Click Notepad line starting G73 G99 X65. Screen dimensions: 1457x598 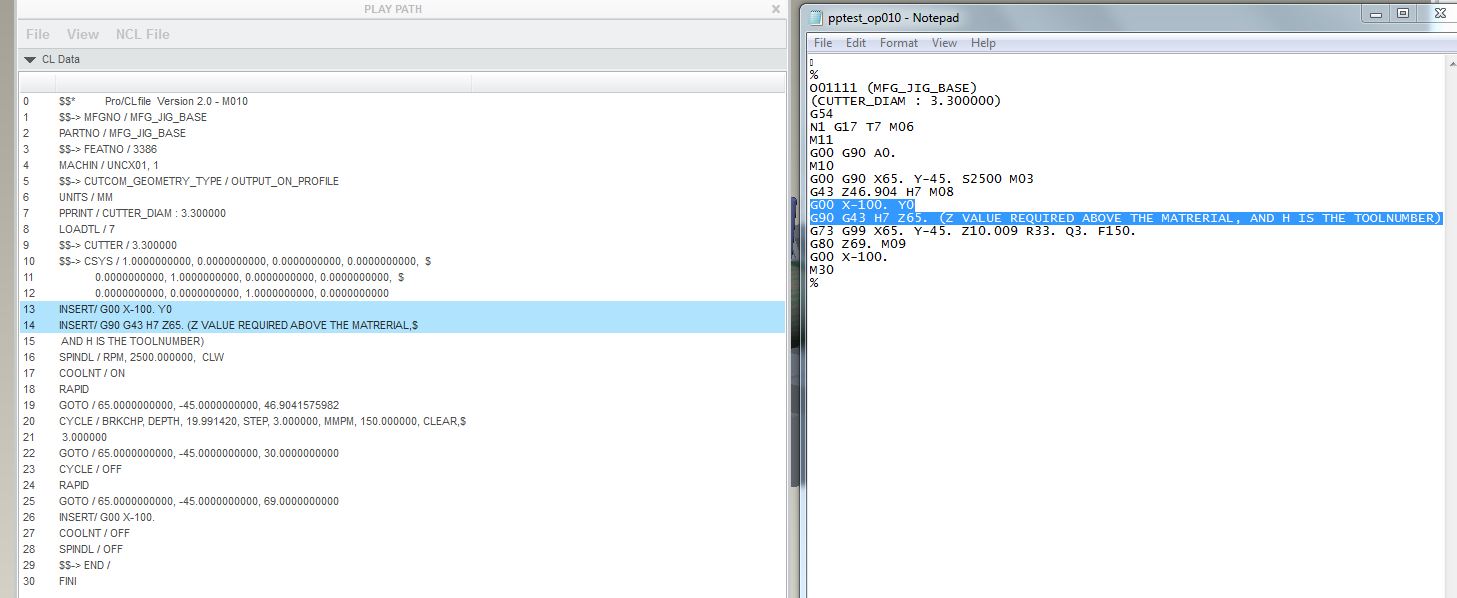tap(973, 231)
